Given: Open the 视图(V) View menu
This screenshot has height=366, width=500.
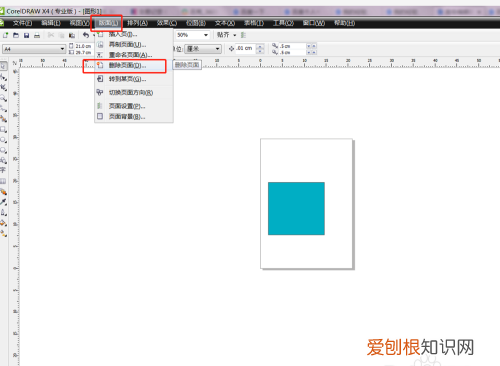Looking at the screenshot, I should pyautogui.click(x=79, y=23).
